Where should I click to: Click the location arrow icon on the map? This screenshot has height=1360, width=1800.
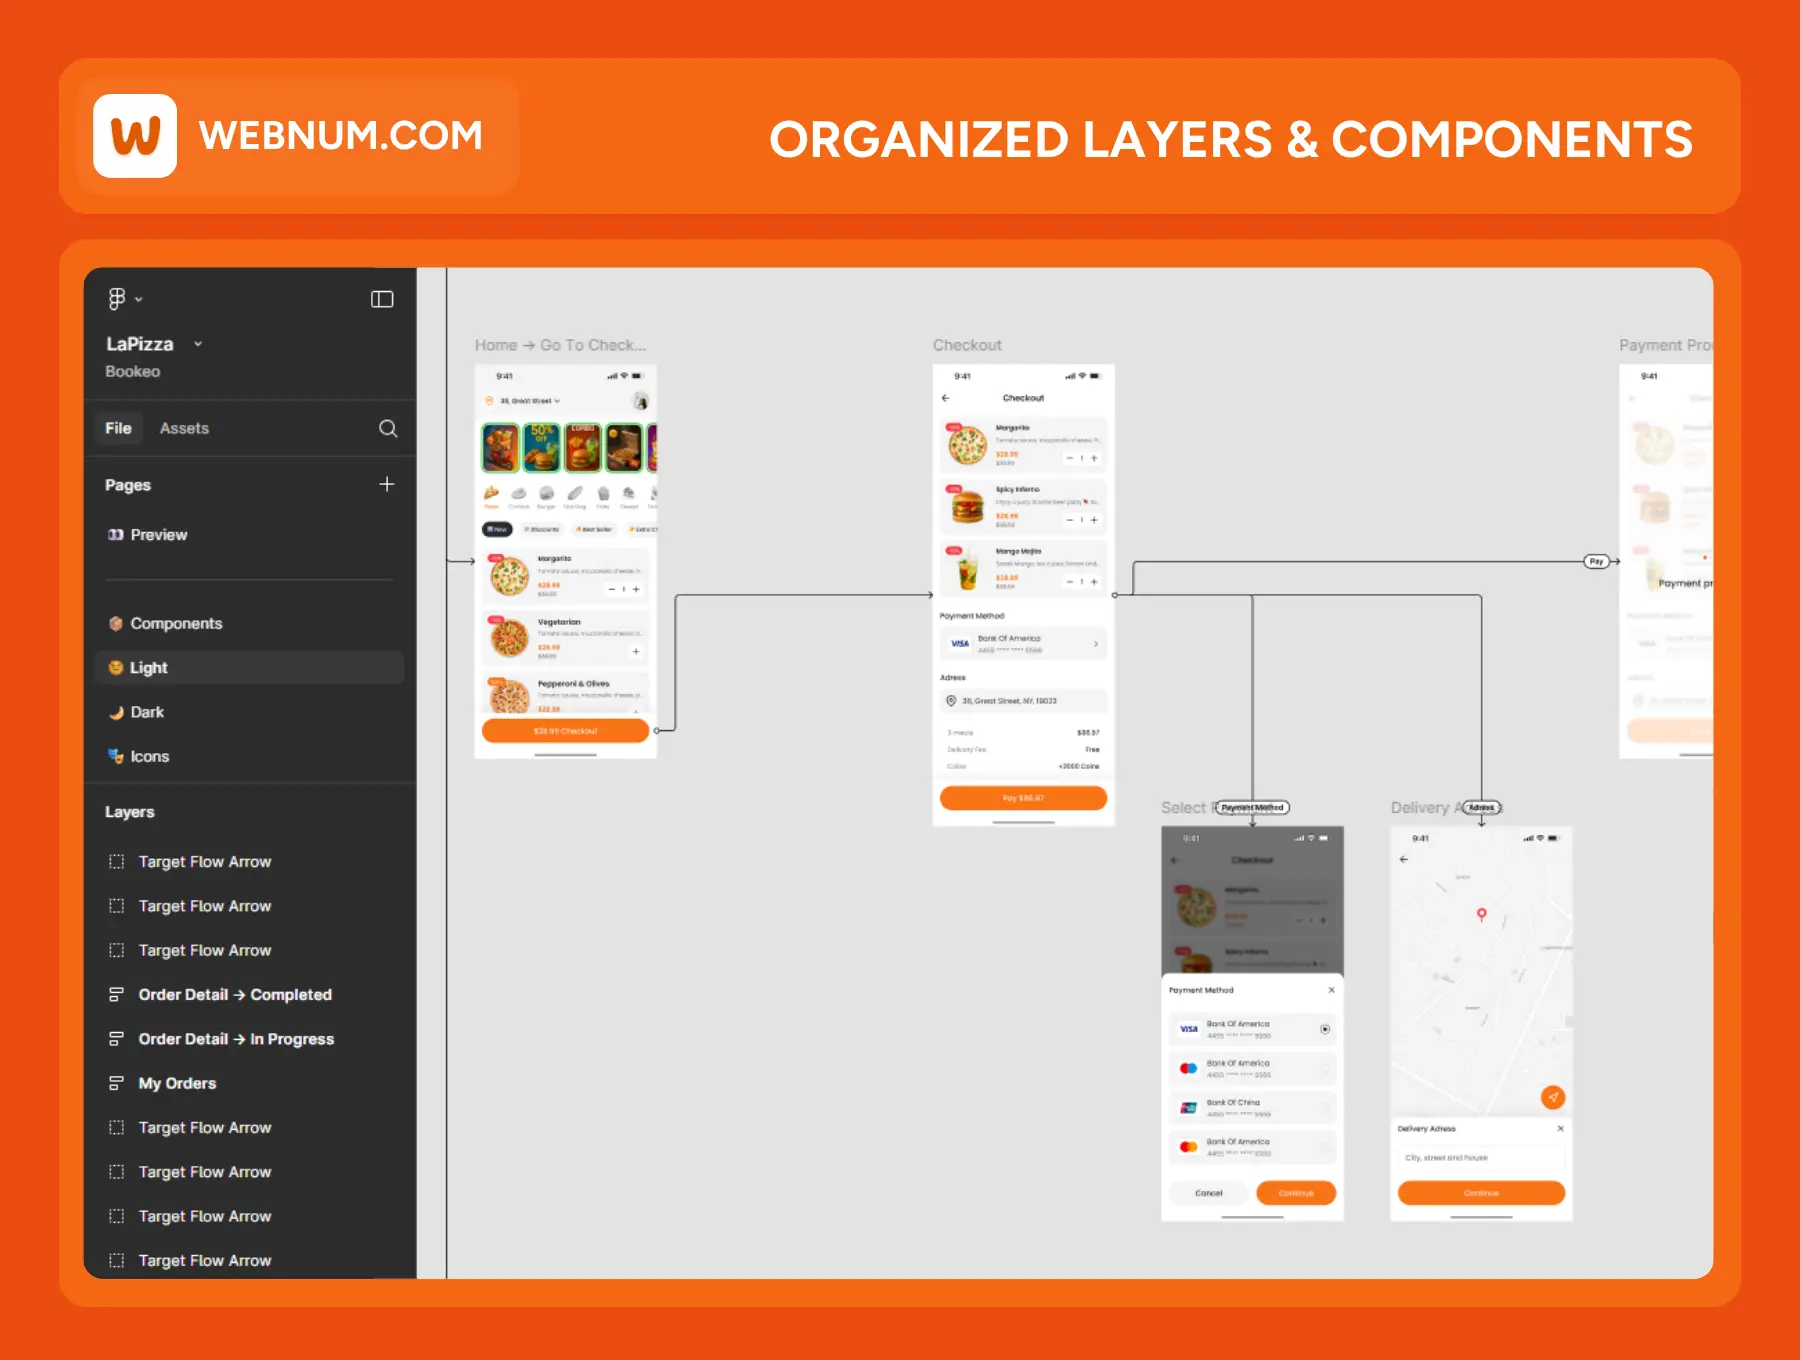click(1552, 1097)
